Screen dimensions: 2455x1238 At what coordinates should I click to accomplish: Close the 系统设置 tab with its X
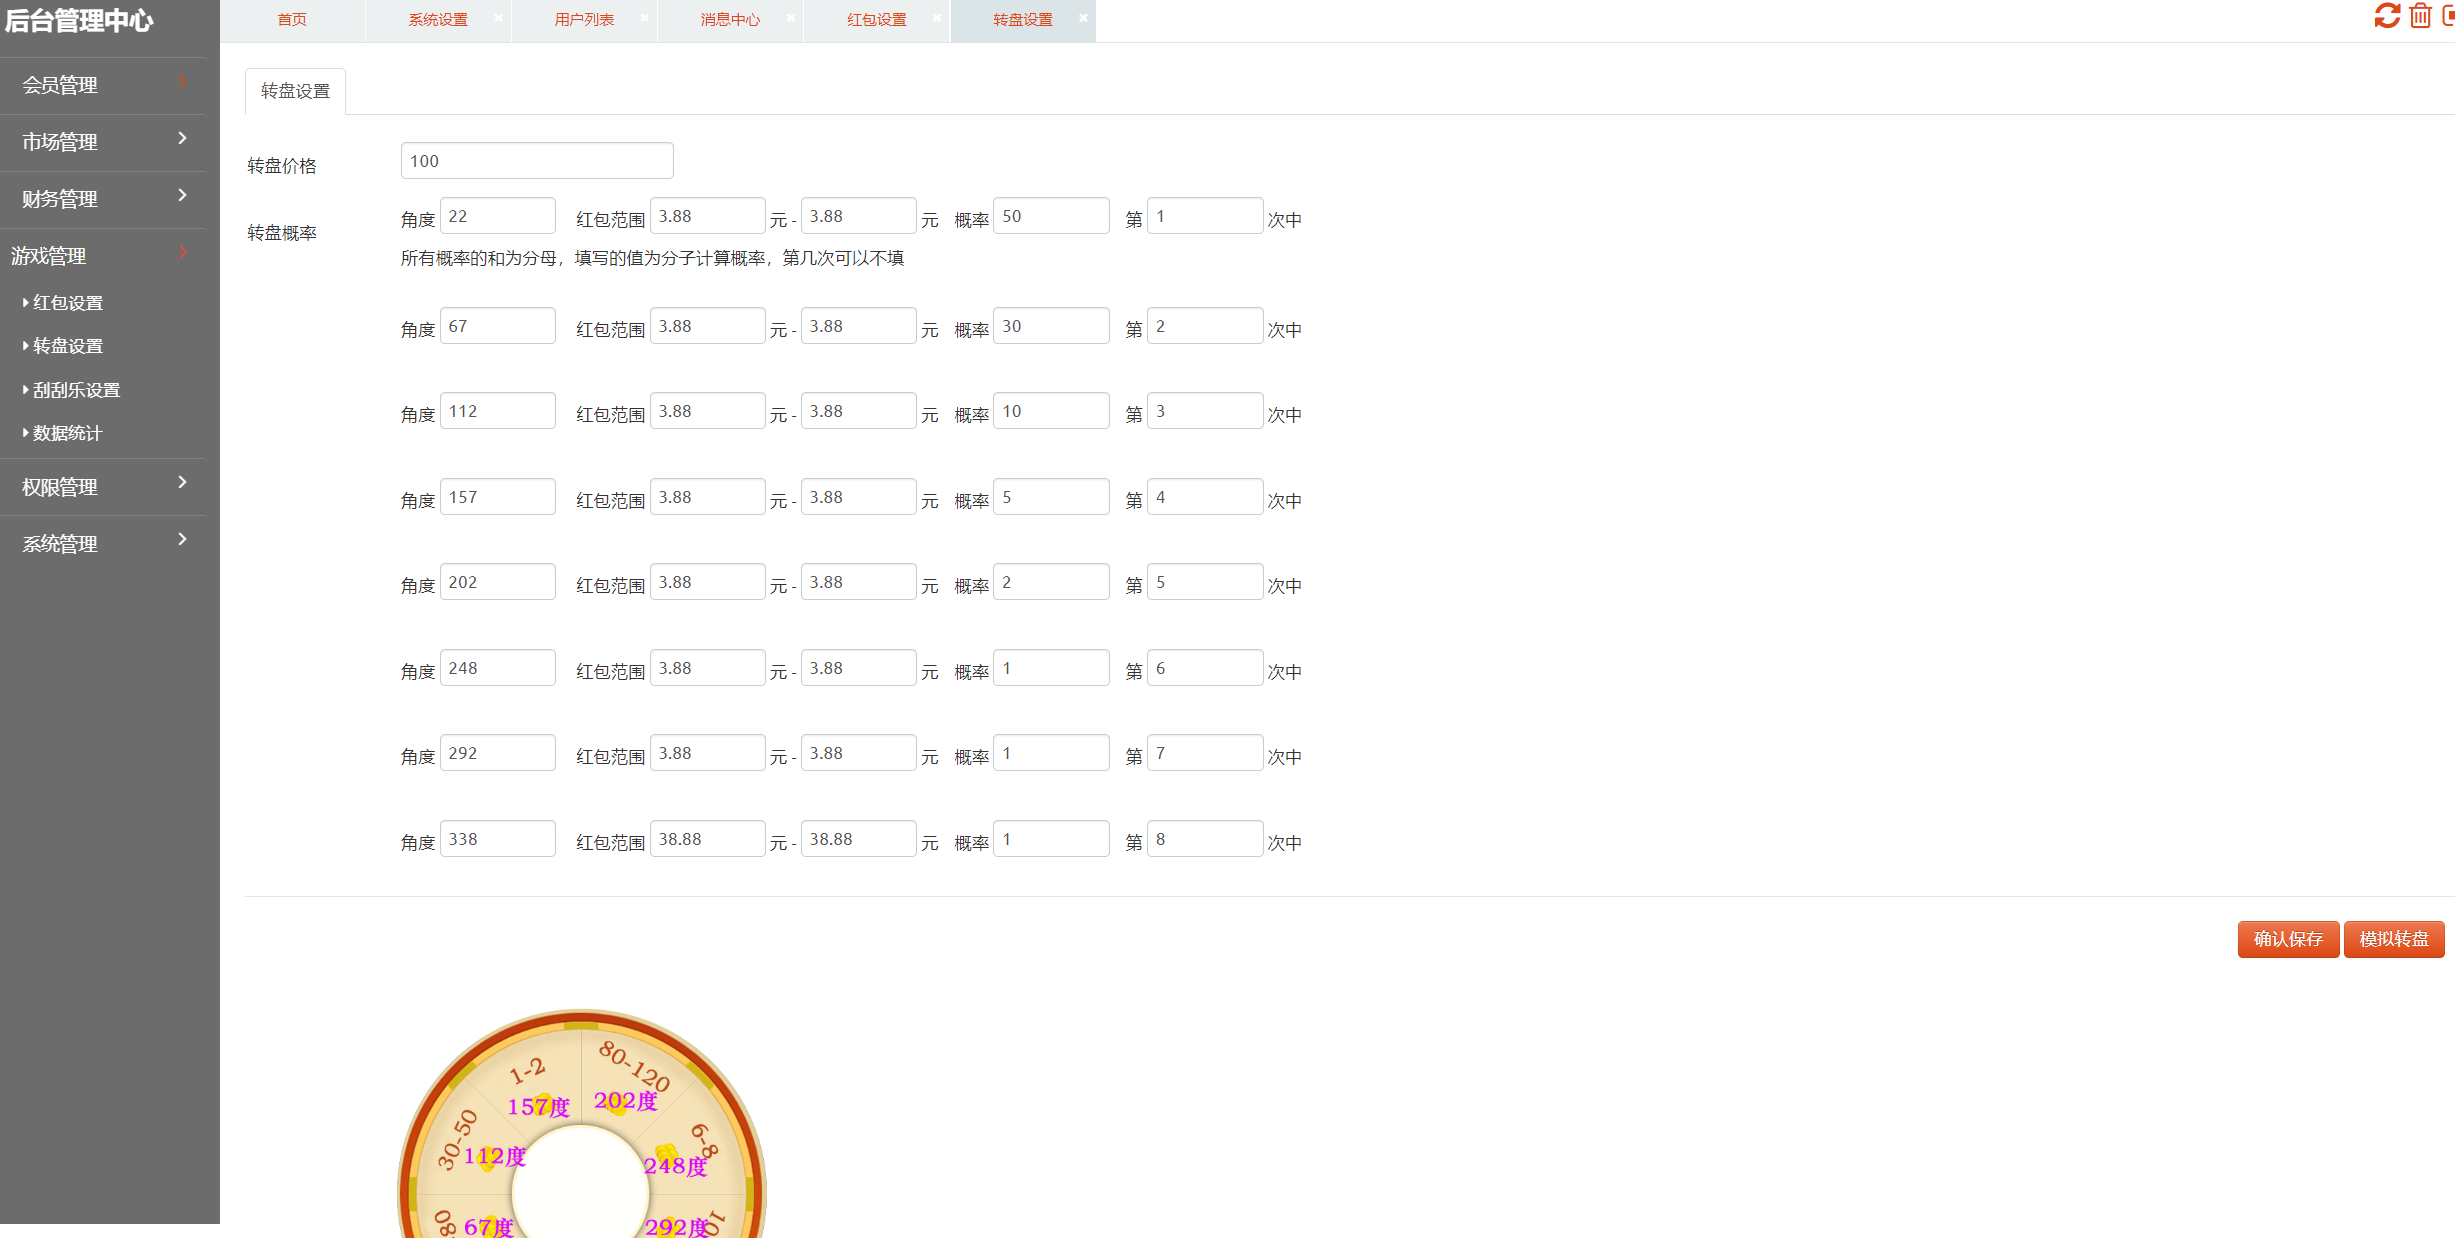click(498, 18)
